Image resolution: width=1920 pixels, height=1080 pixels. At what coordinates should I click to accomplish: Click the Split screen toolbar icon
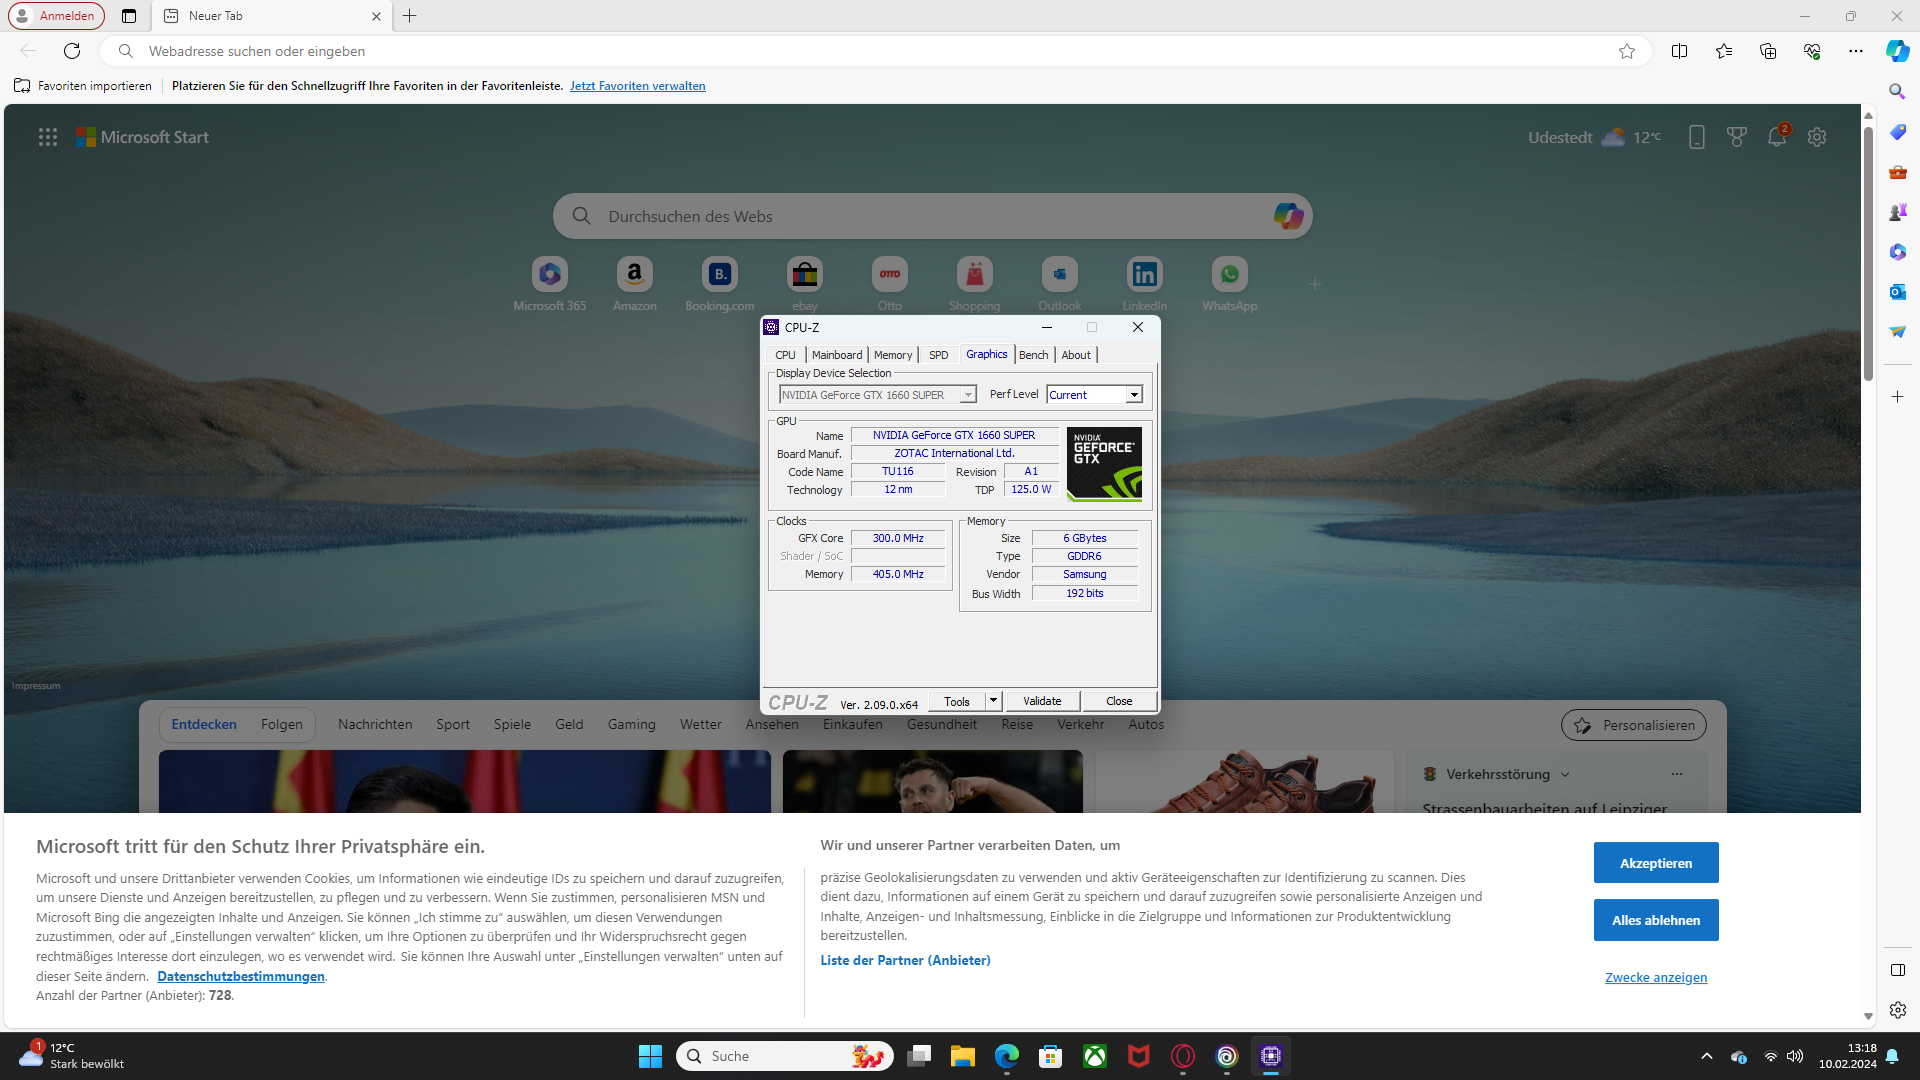(1679, 51)
